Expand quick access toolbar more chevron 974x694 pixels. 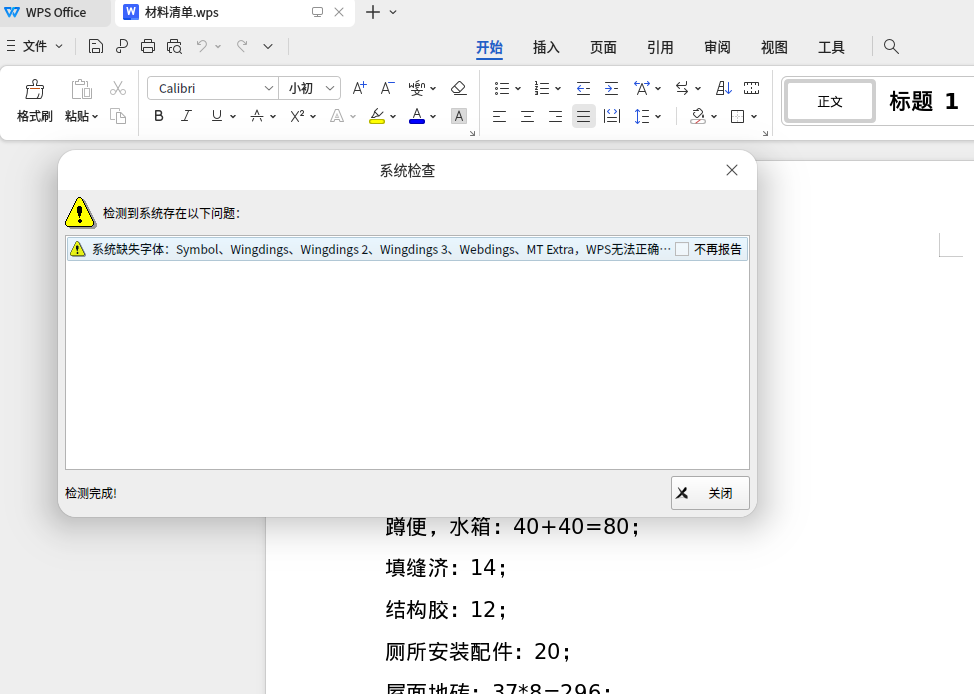coord(268,47)
